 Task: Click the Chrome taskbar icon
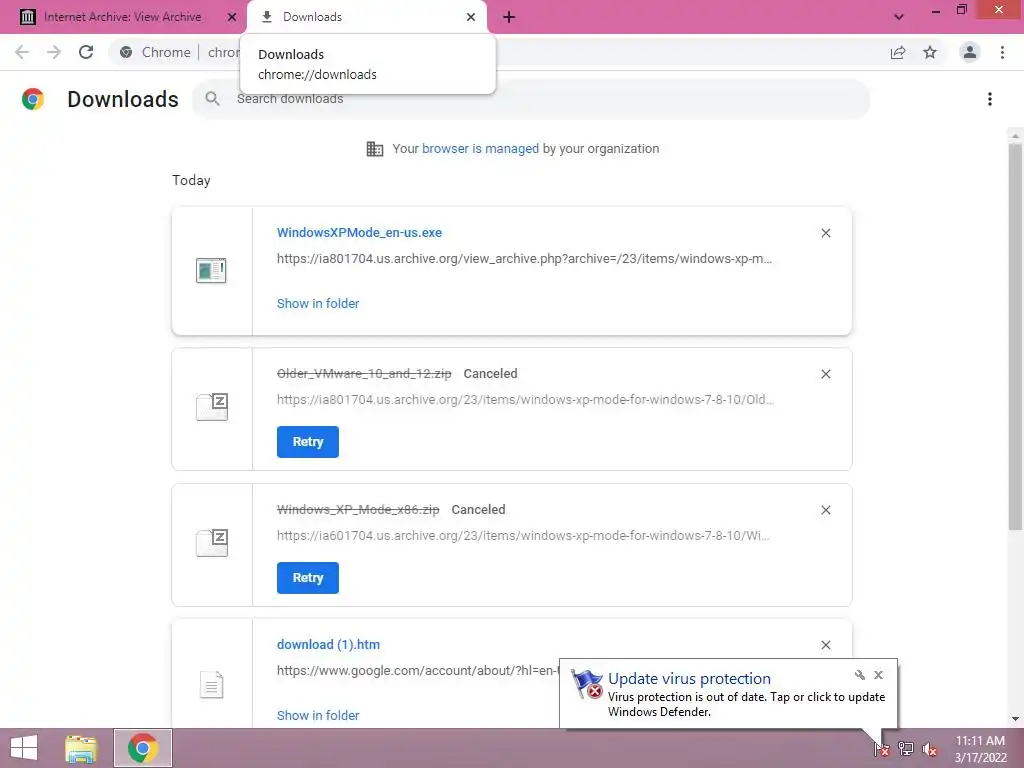coord(142,748)
